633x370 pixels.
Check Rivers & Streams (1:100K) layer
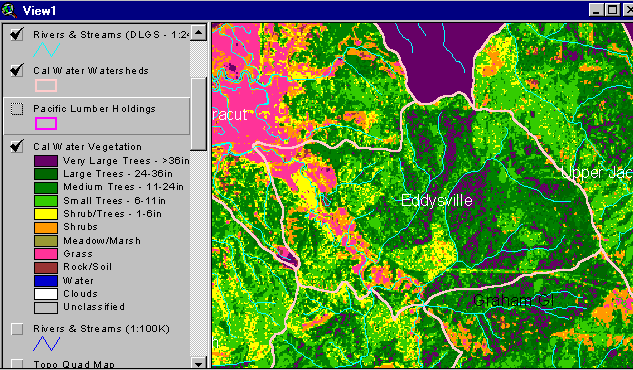pos(17,329)
